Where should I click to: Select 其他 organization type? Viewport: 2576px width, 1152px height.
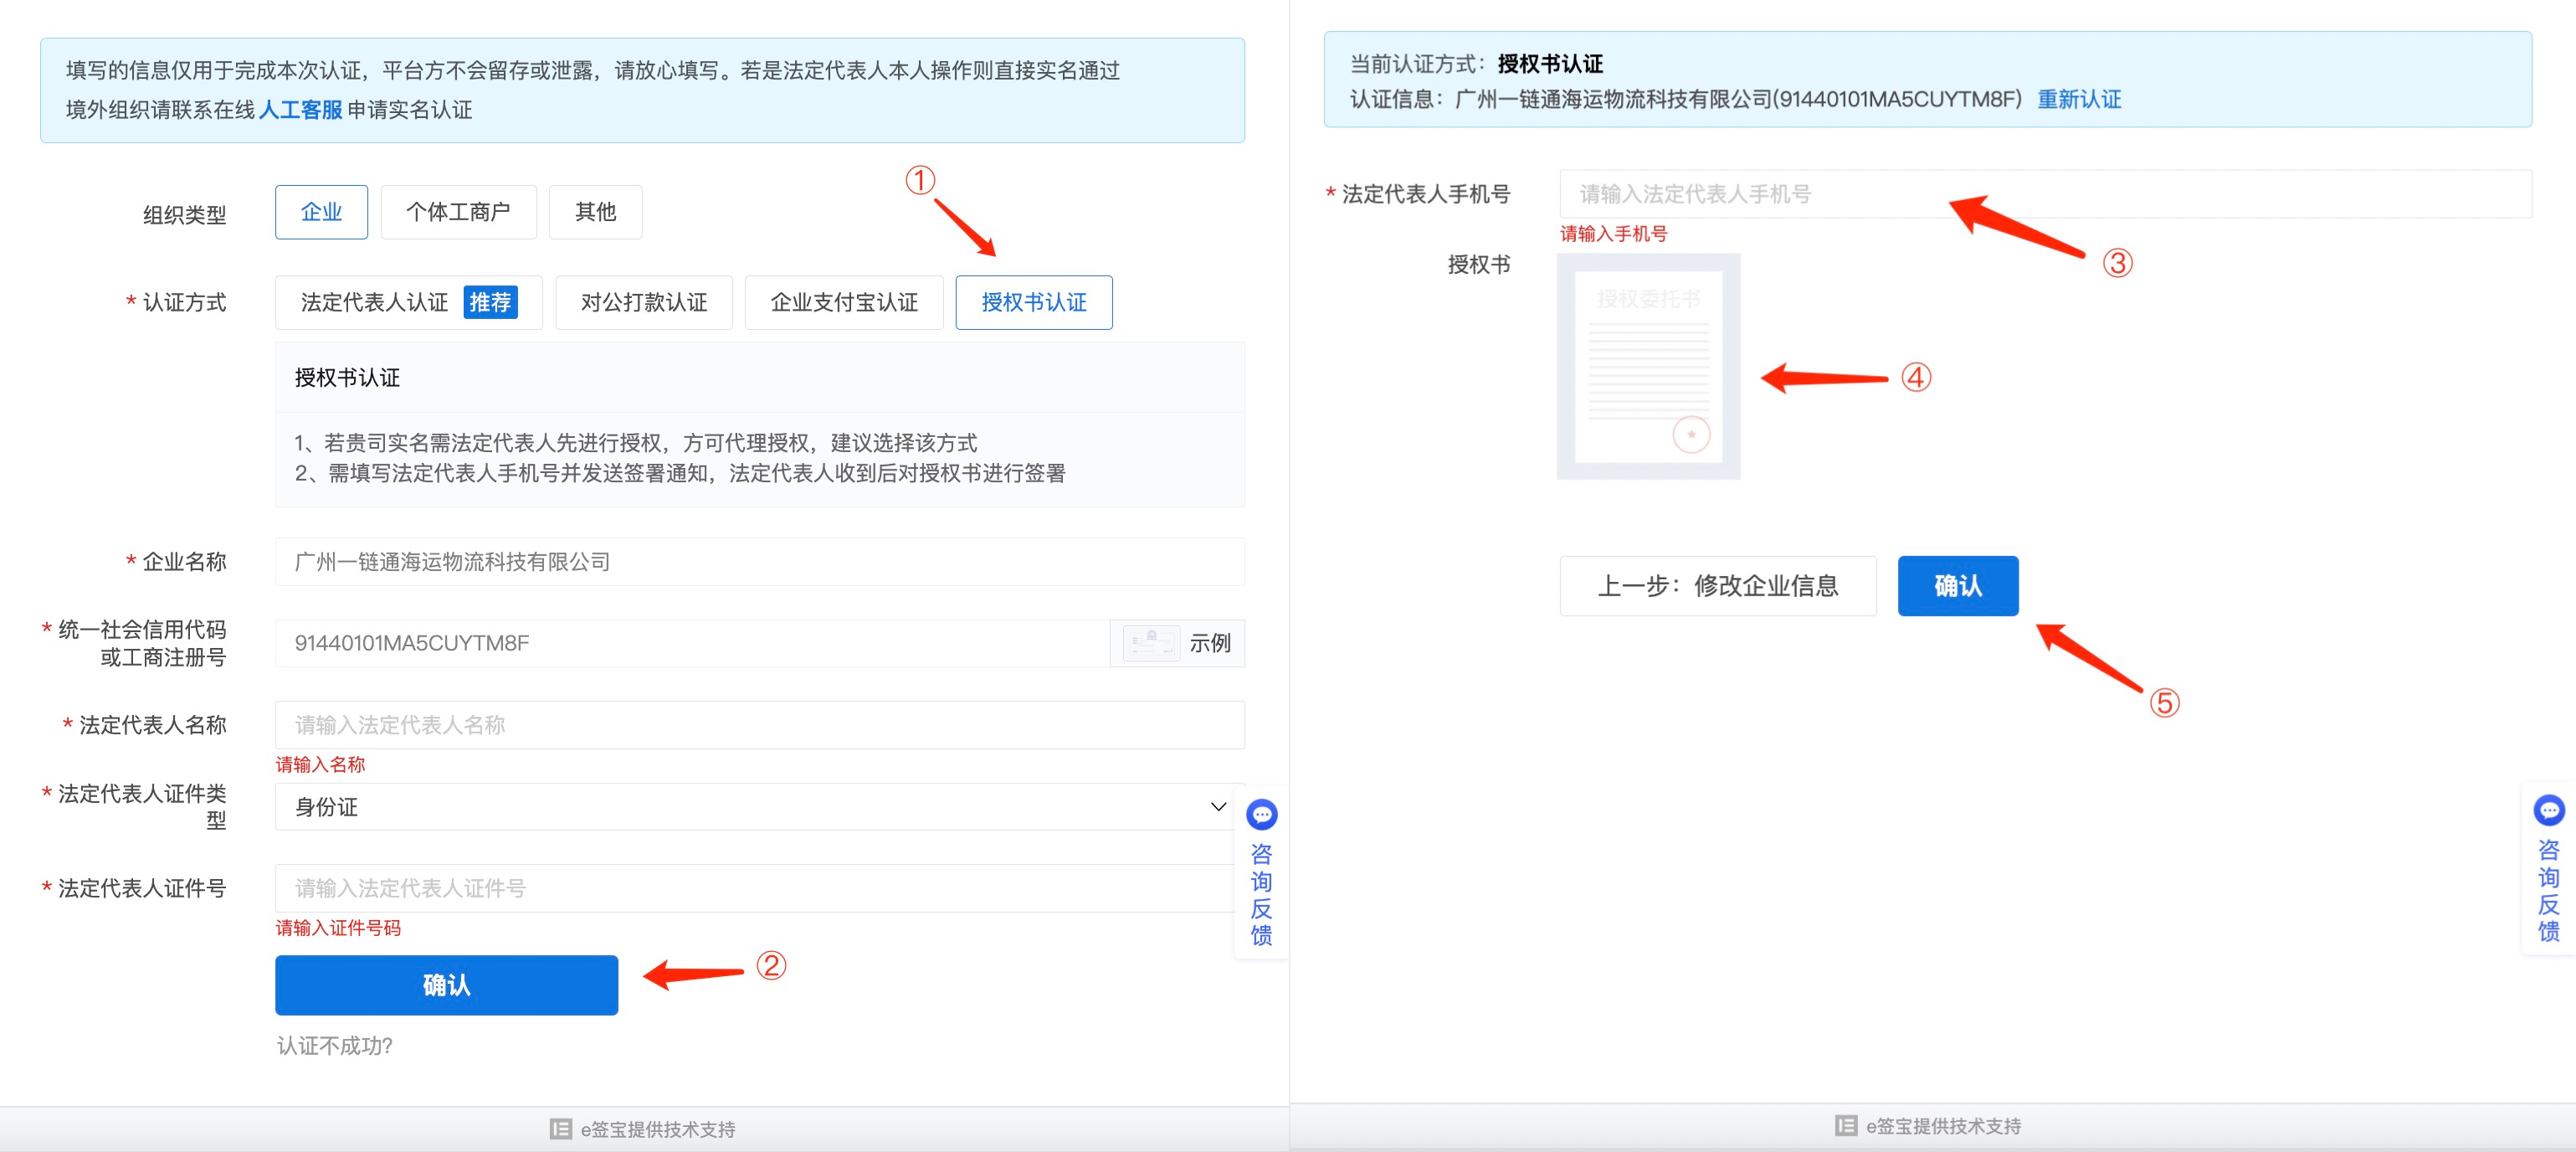(x=595, y=212)
